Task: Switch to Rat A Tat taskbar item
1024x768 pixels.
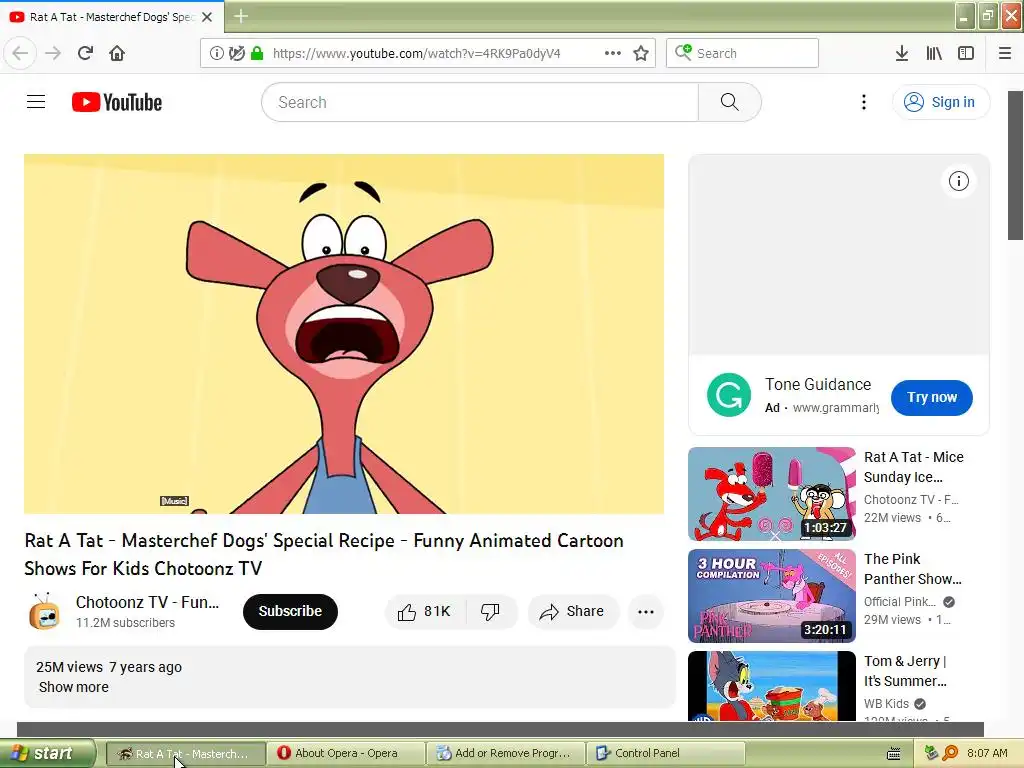Action: (x=185, y=753)
